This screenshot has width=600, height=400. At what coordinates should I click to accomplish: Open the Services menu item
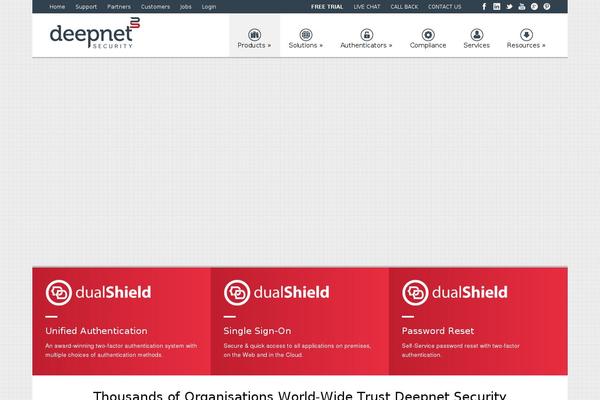(x=477, y=45)
